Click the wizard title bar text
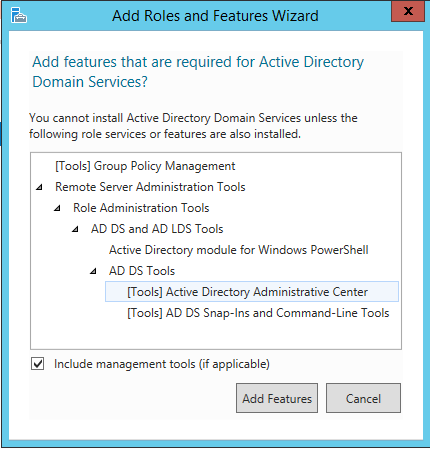The width and height of the screenshot is (430, 449). 215,16
